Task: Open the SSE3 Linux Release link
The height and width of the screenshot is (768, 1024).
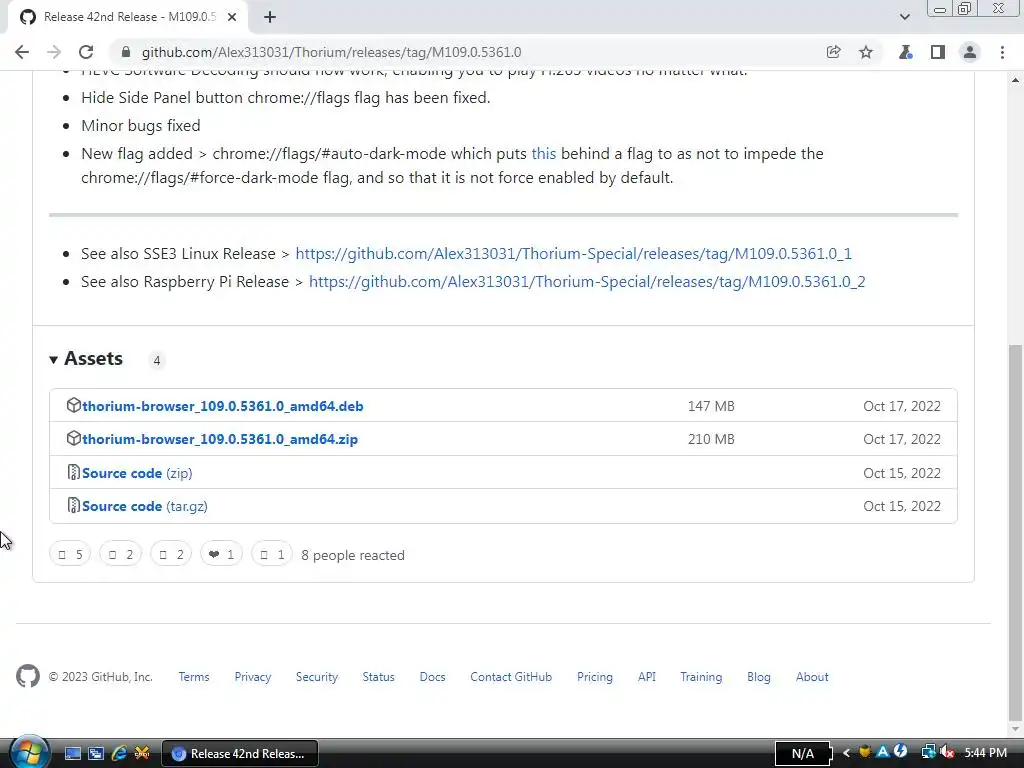Action: tap(573, 253)
